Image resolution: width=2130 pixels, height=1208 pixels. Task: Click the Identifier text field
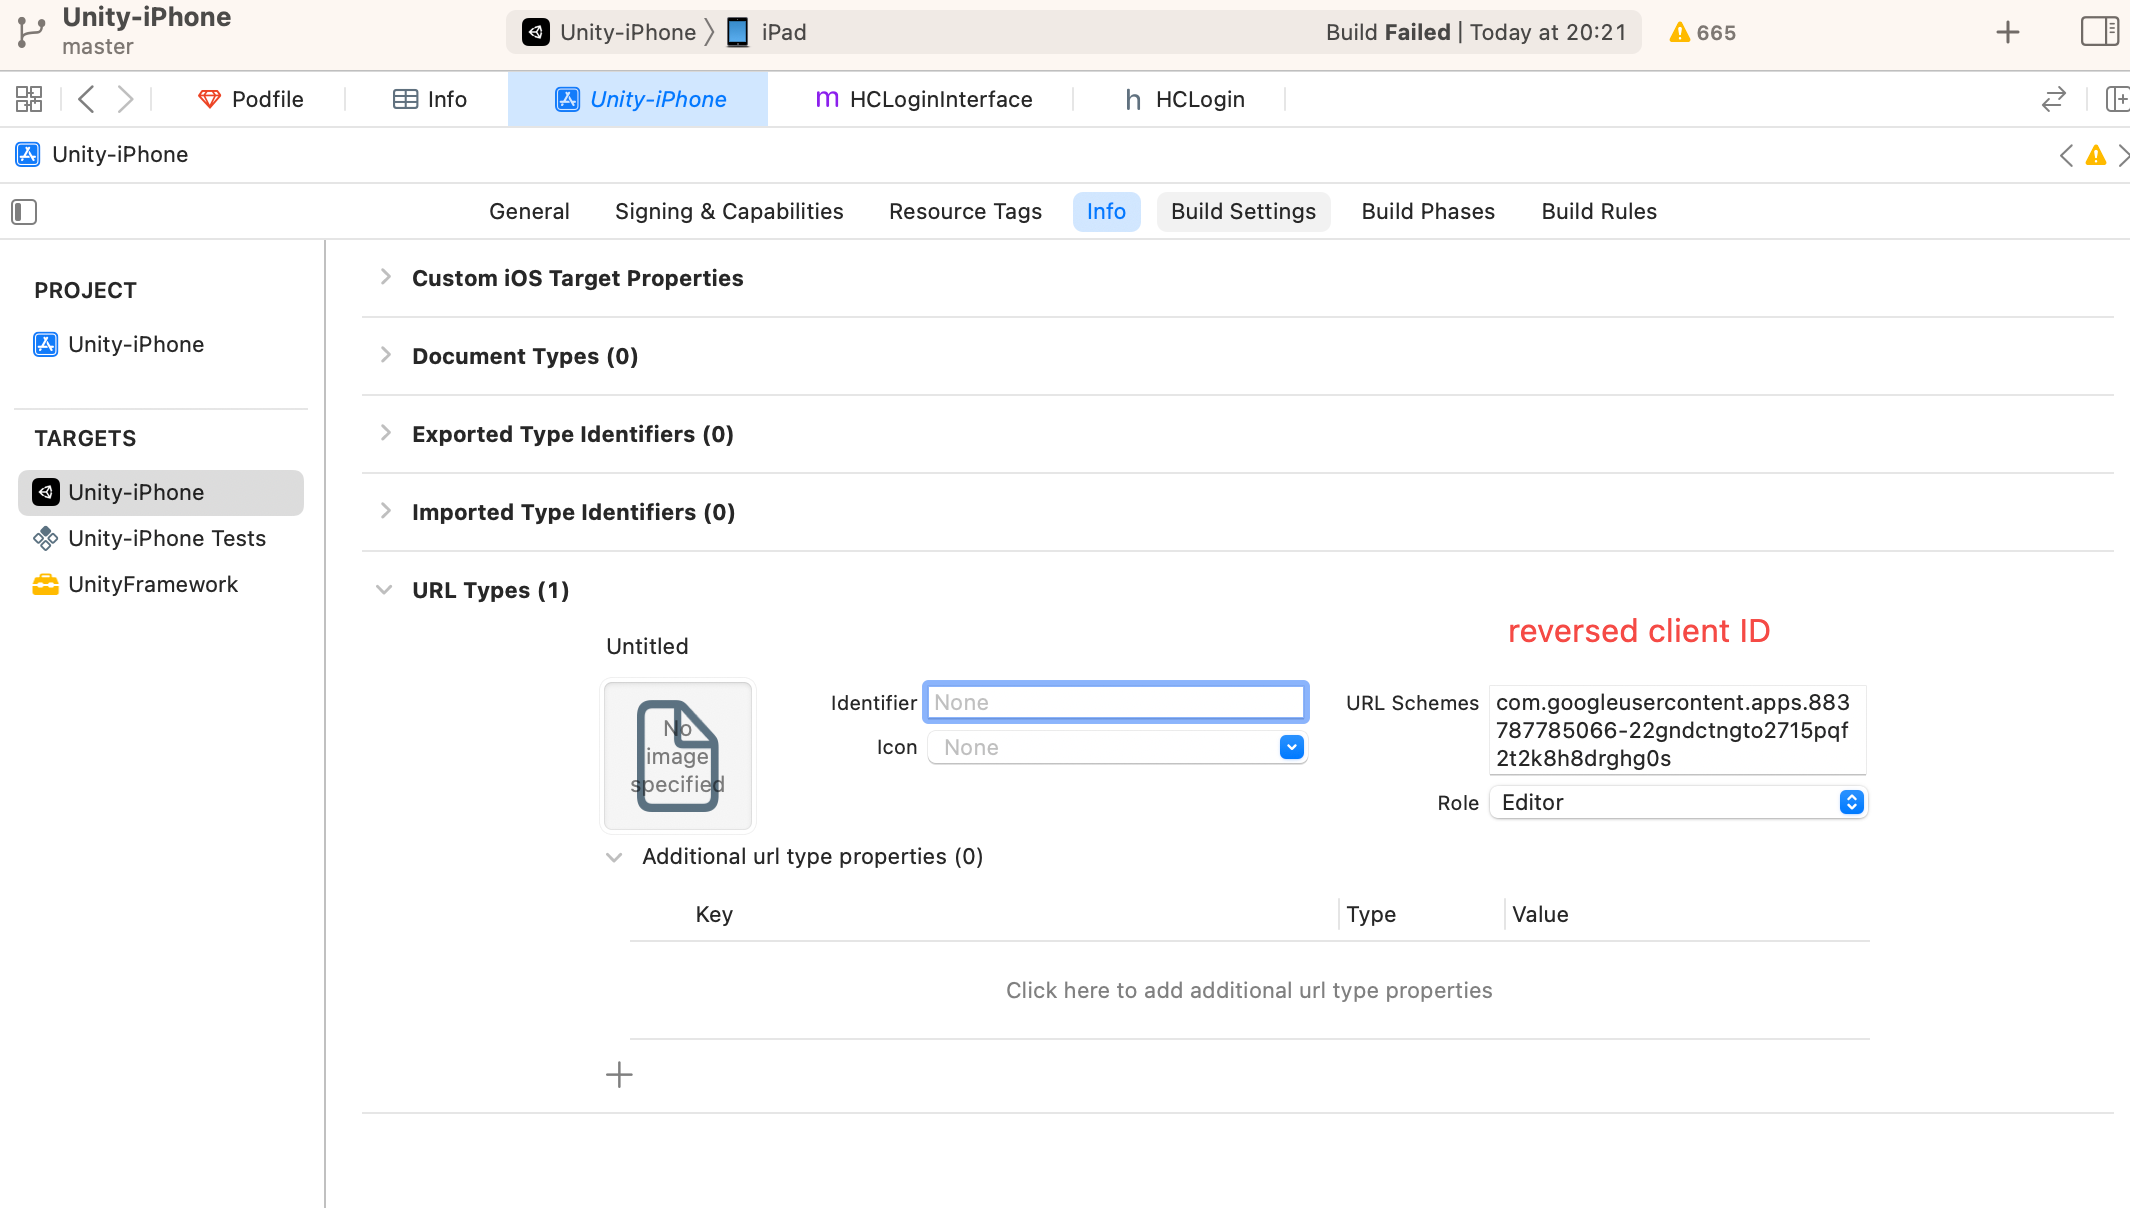1115,702
